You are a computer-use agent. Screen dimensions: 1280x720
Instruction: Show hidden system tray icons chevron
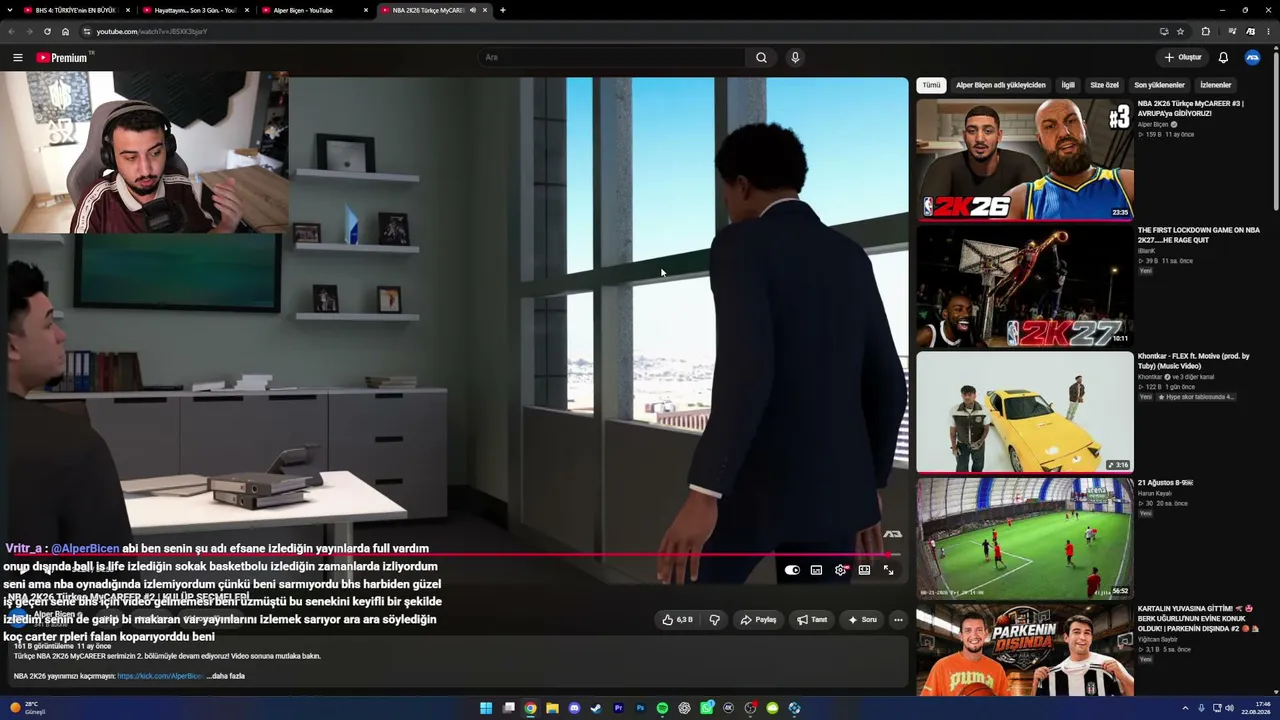tap(1185, 708)
